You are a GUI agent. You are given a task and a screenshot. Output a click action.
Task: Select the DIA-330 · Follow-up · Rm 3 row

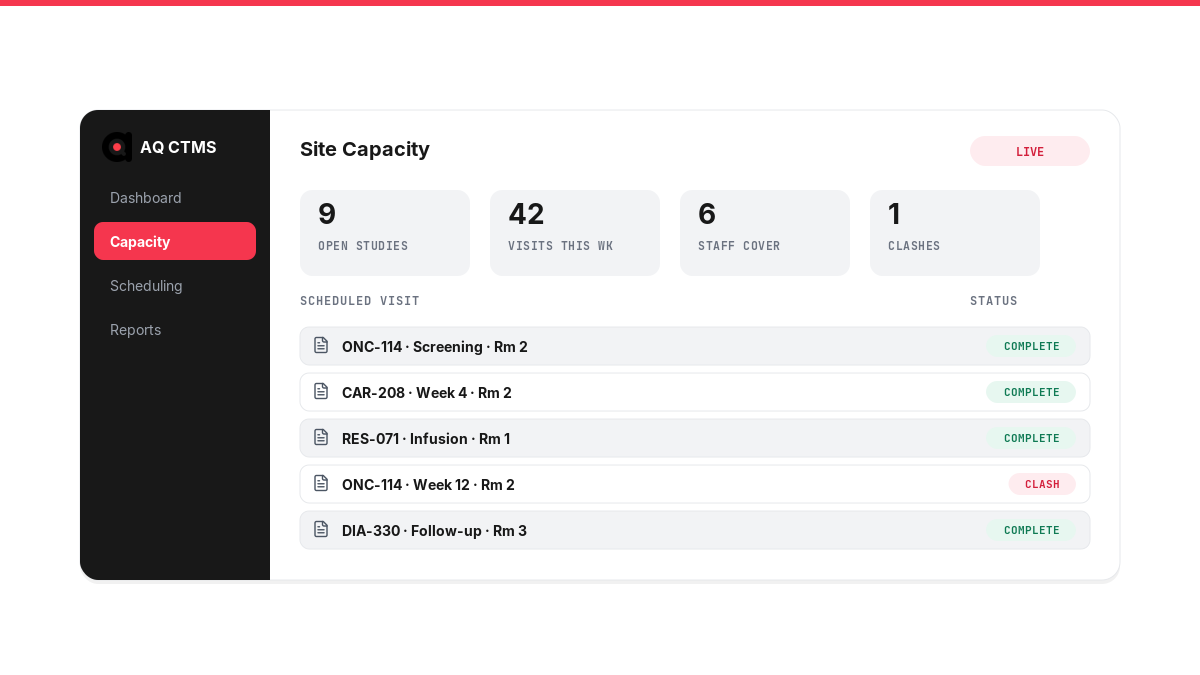[x=695, y=530]
